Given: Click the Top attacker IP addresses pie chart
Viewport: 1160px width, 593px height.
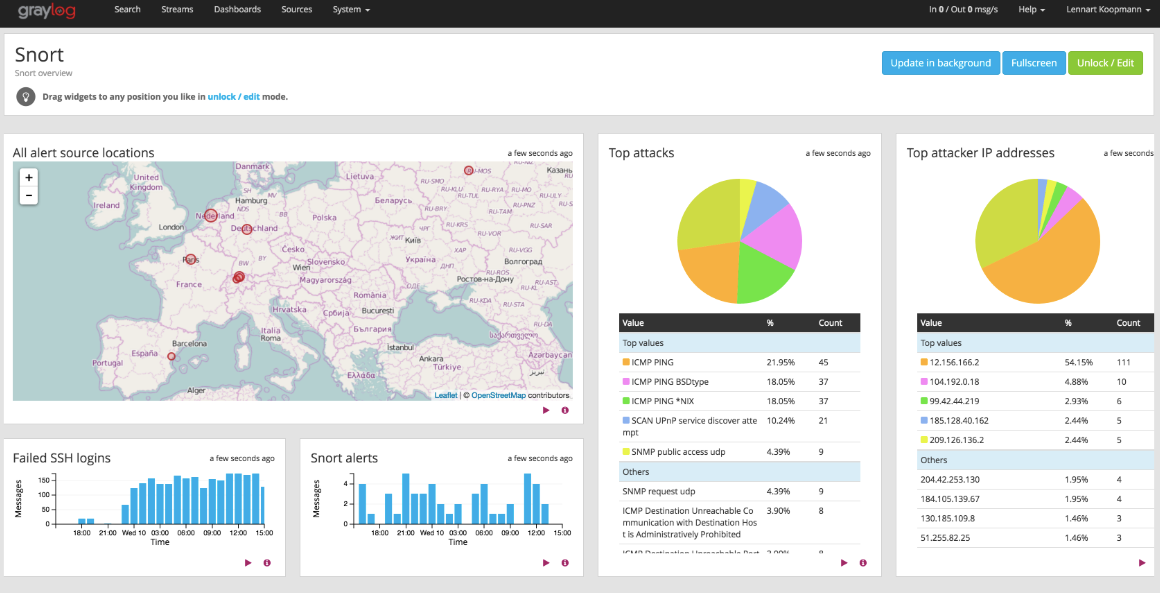Looking at the screenshot, I should point(1038,241).
